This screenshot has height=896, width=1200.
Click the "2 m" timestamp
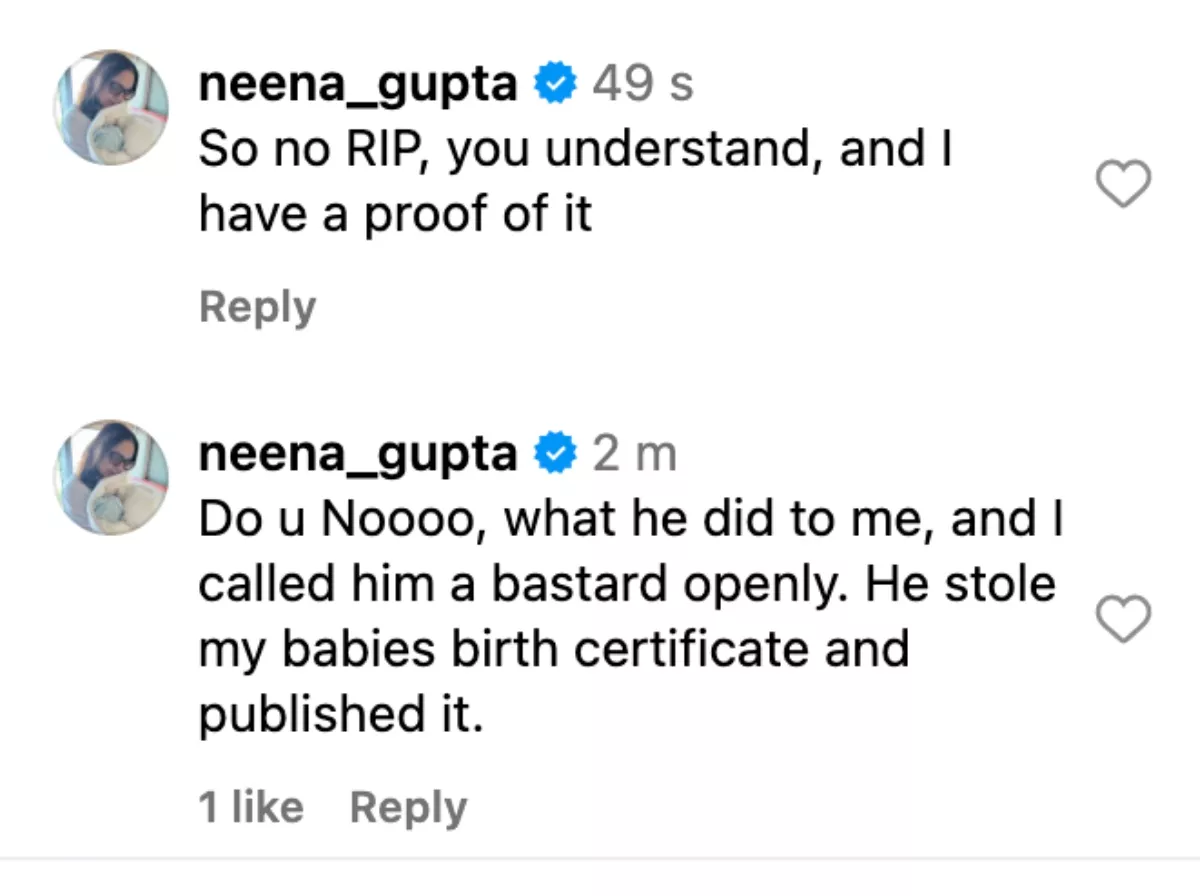[634, 455]
